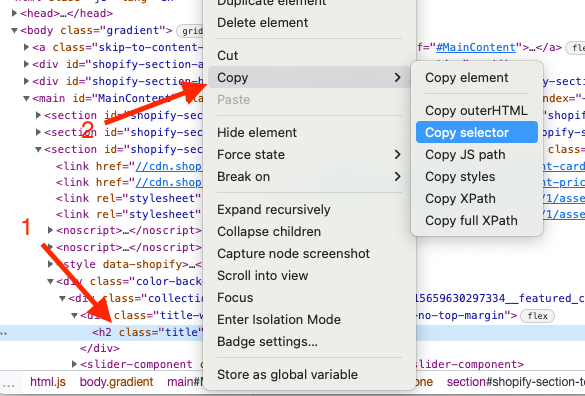585x396 pixels.
Task: Click Store as global variable
Action: (x=287, y=374)
